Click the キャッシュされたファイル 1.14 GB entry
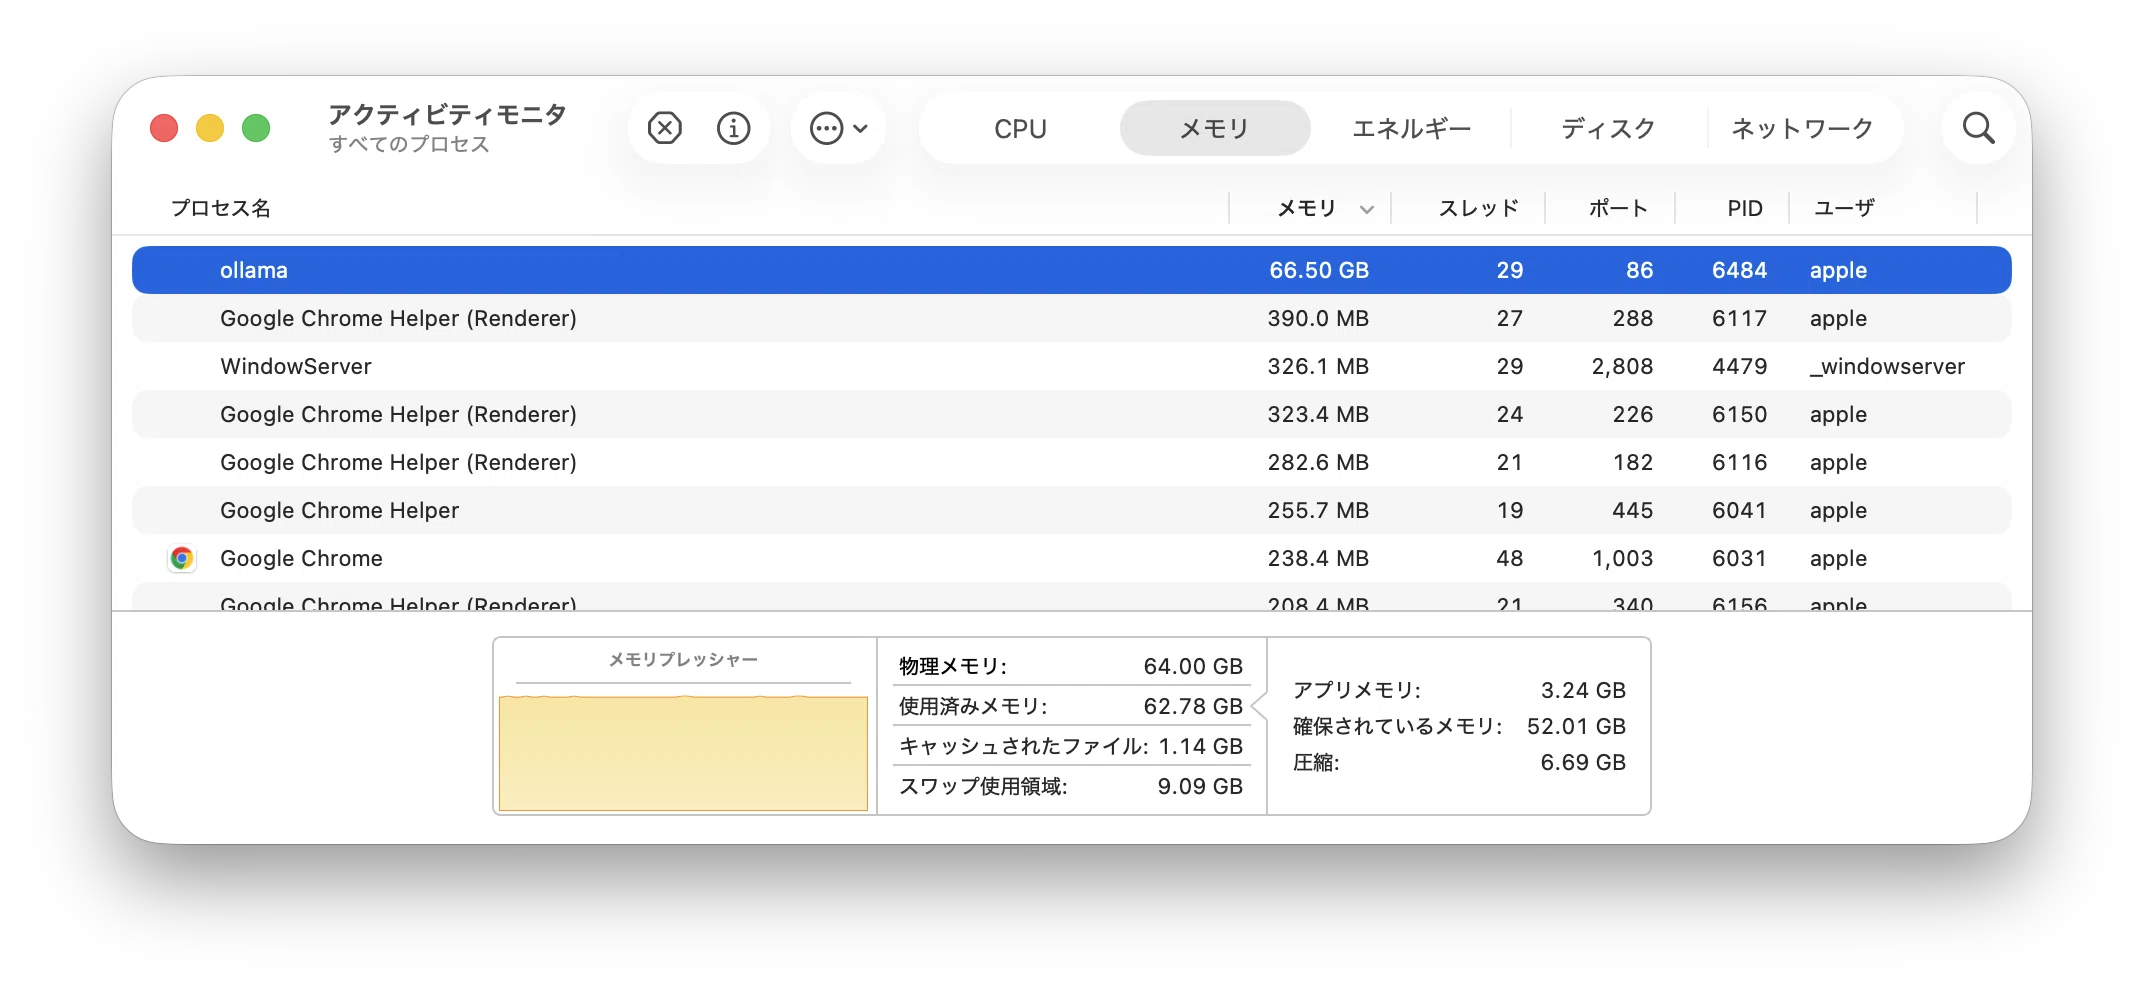The image size is (2144, 992). [1071, 746]
